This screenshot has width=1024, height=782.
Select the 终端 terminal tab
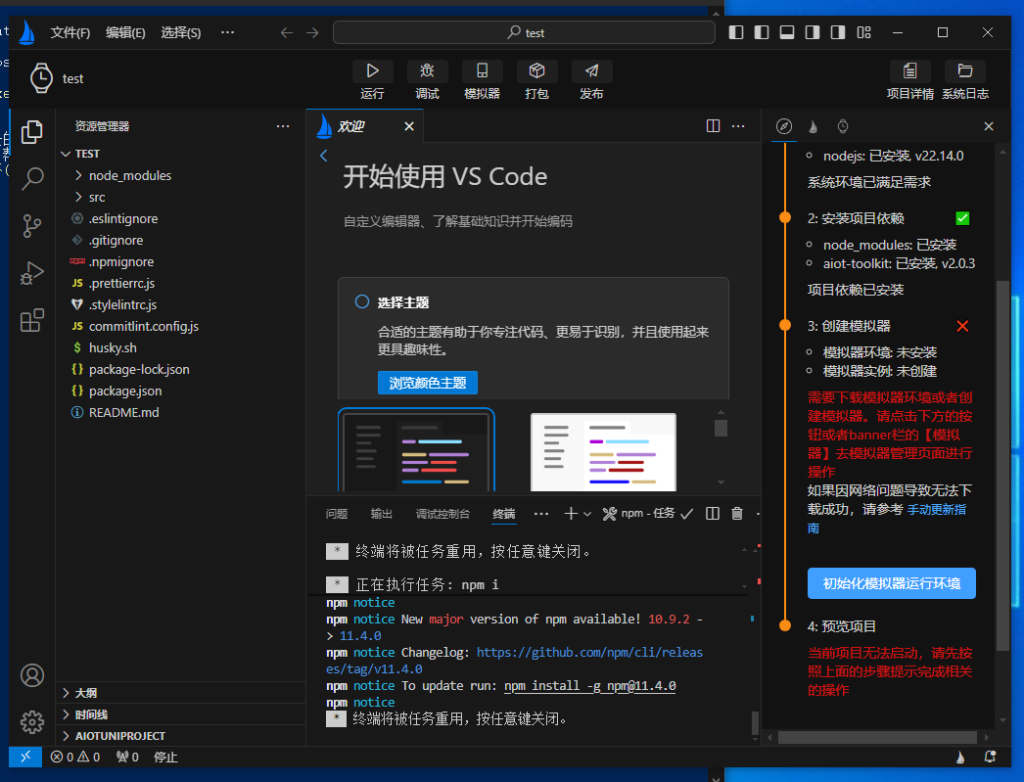pos(504,514)
